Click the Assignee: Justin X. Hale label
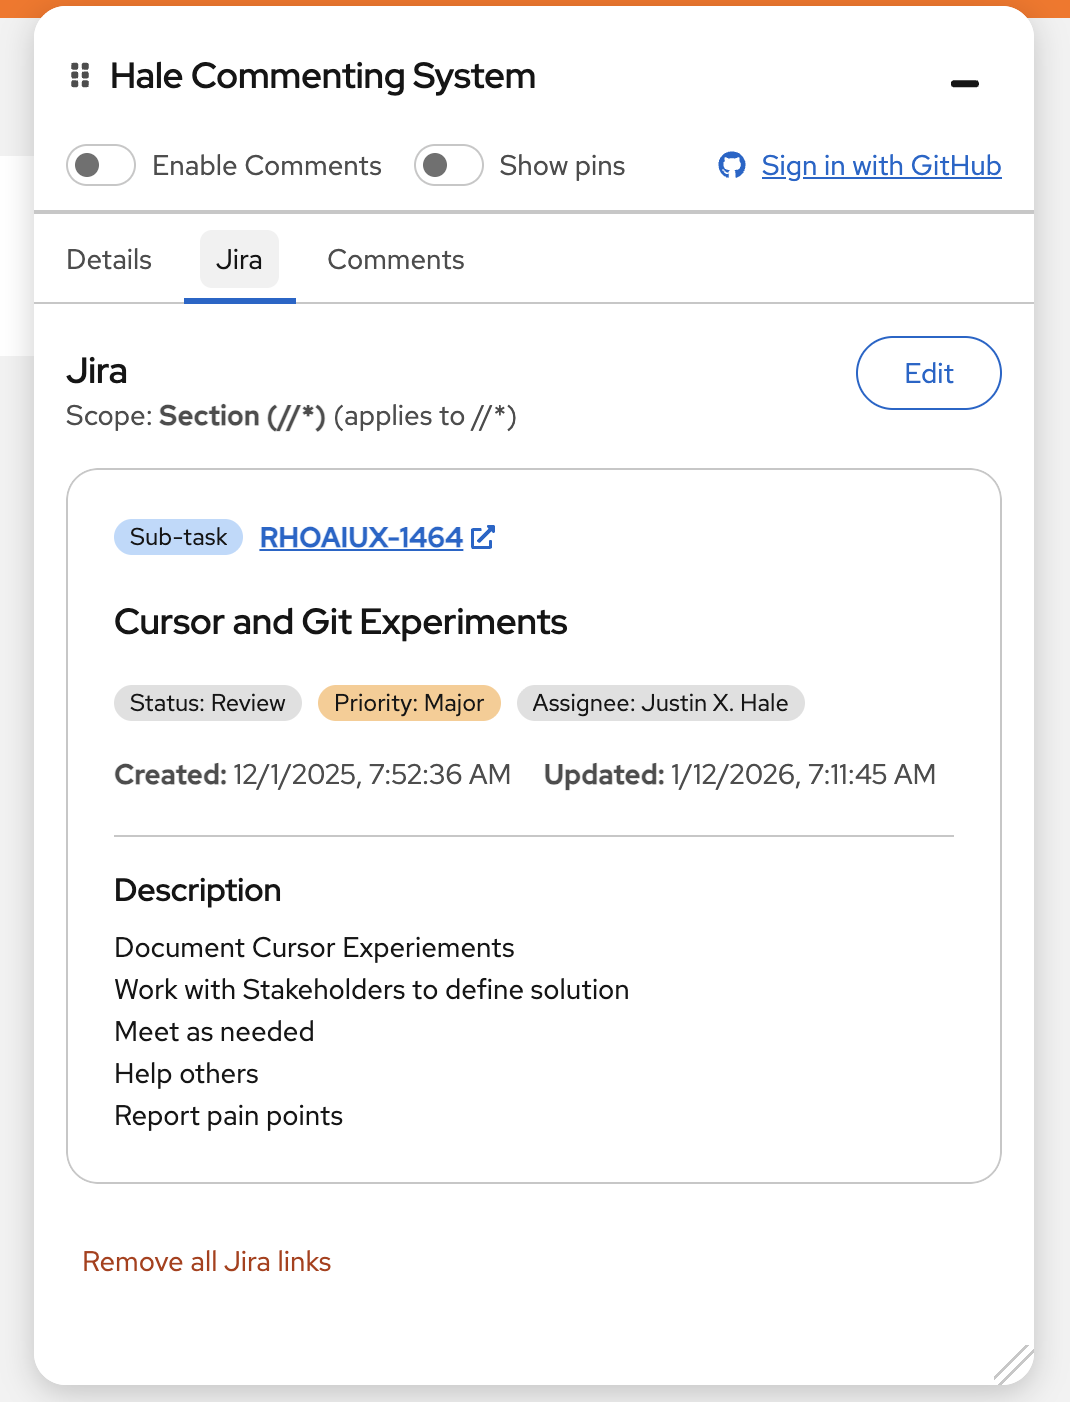 coord(660,703)
